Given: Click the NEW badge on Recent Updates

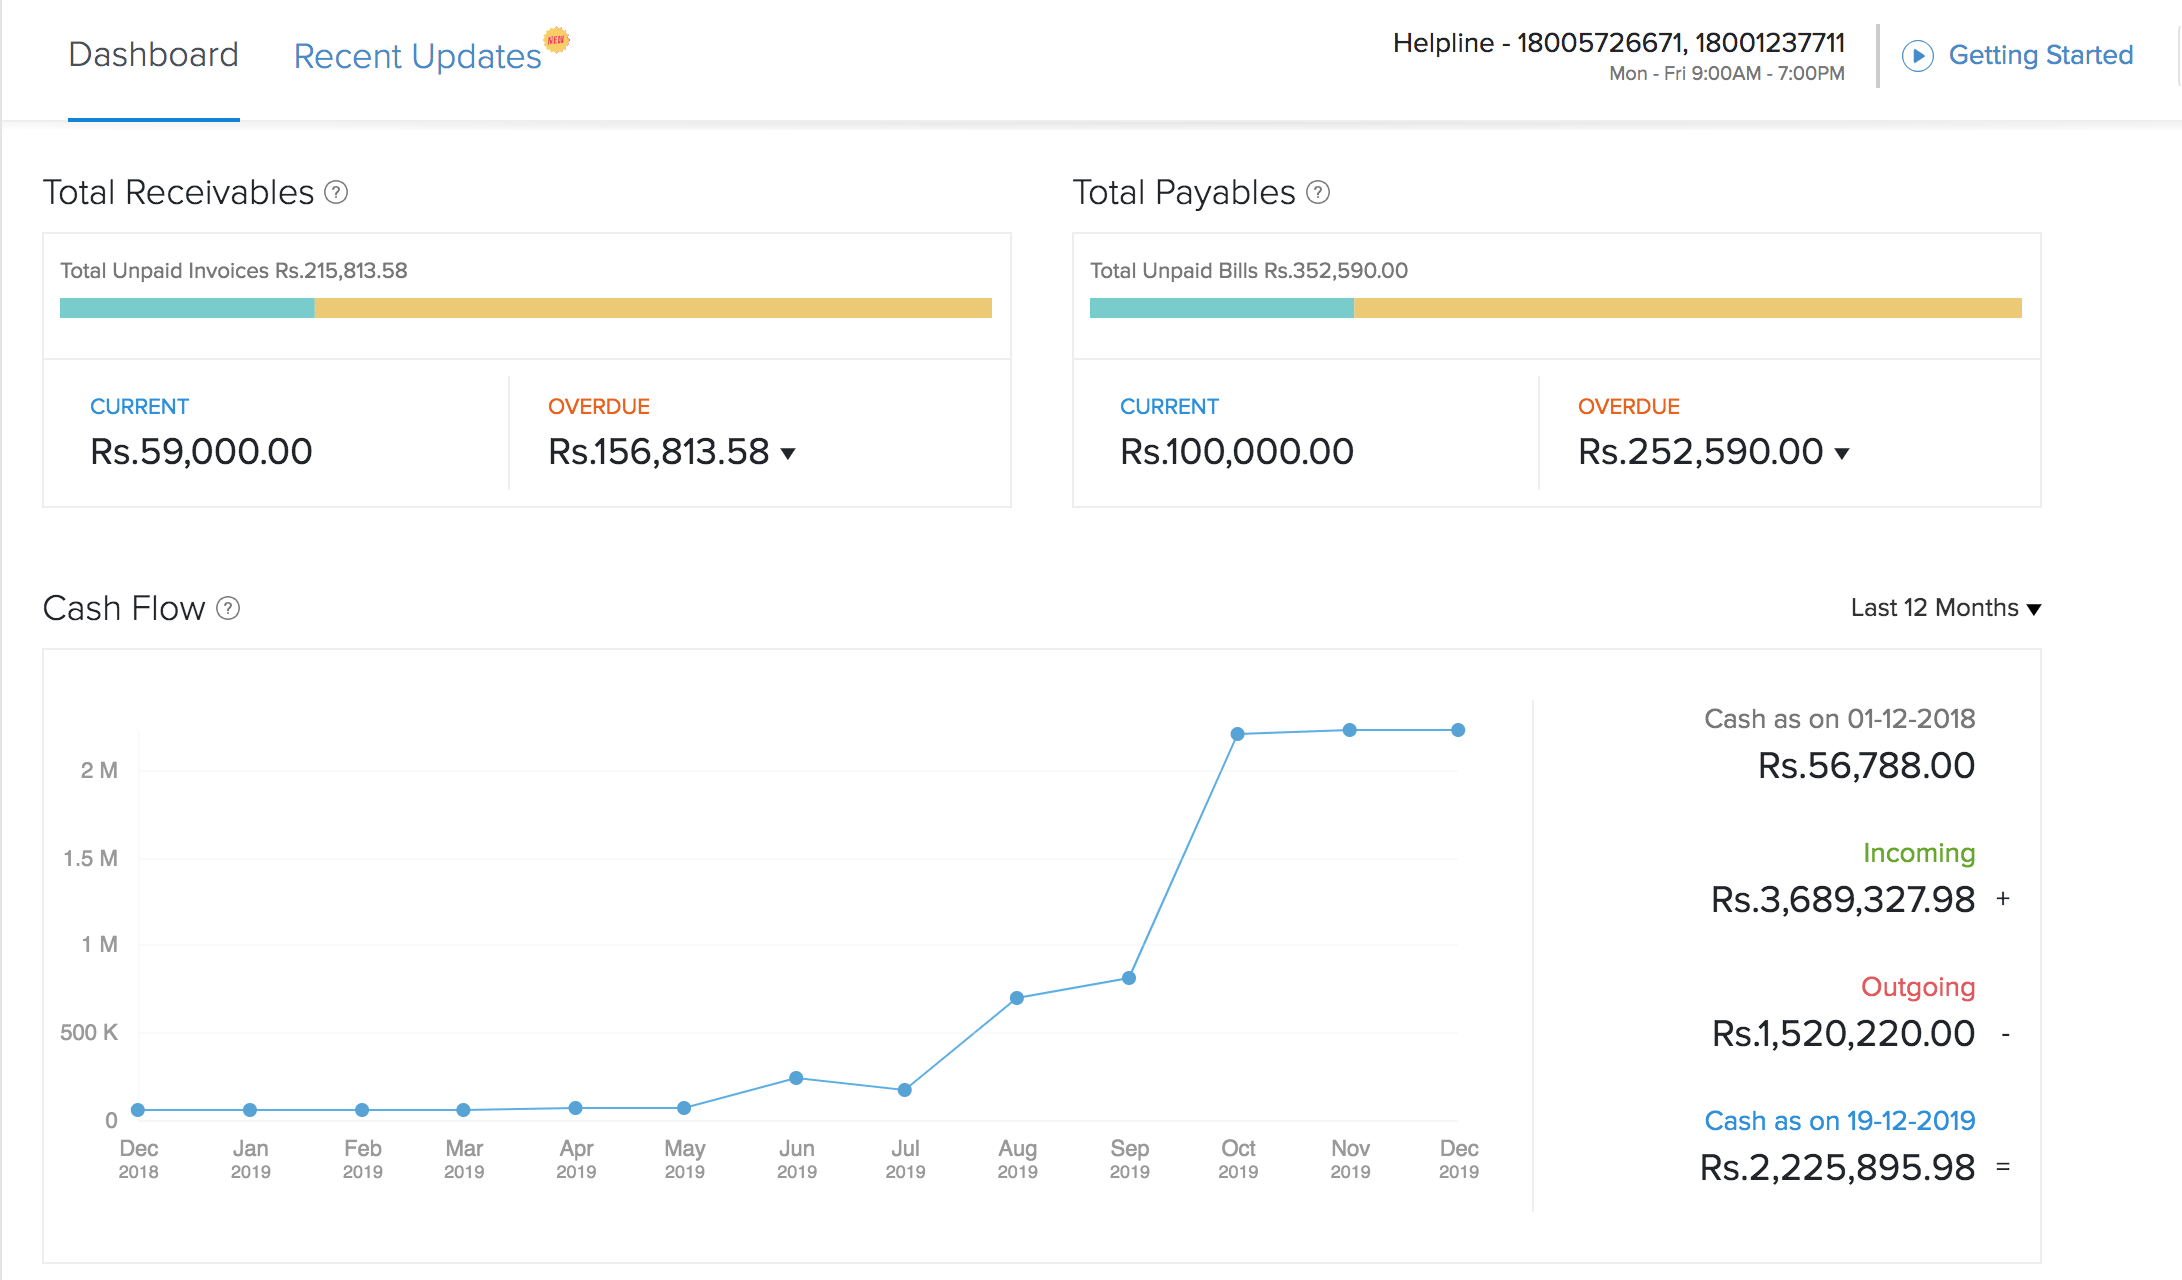Looking at the screenshot, I should click(x=556, y=40).
